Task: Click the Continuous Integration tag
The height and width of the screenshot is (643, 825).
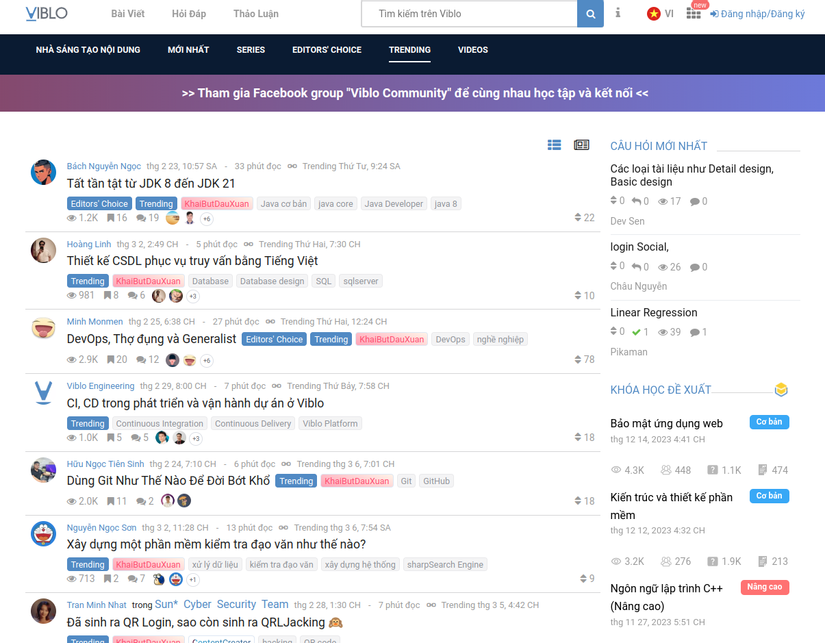Action: (x=159, y=424)
